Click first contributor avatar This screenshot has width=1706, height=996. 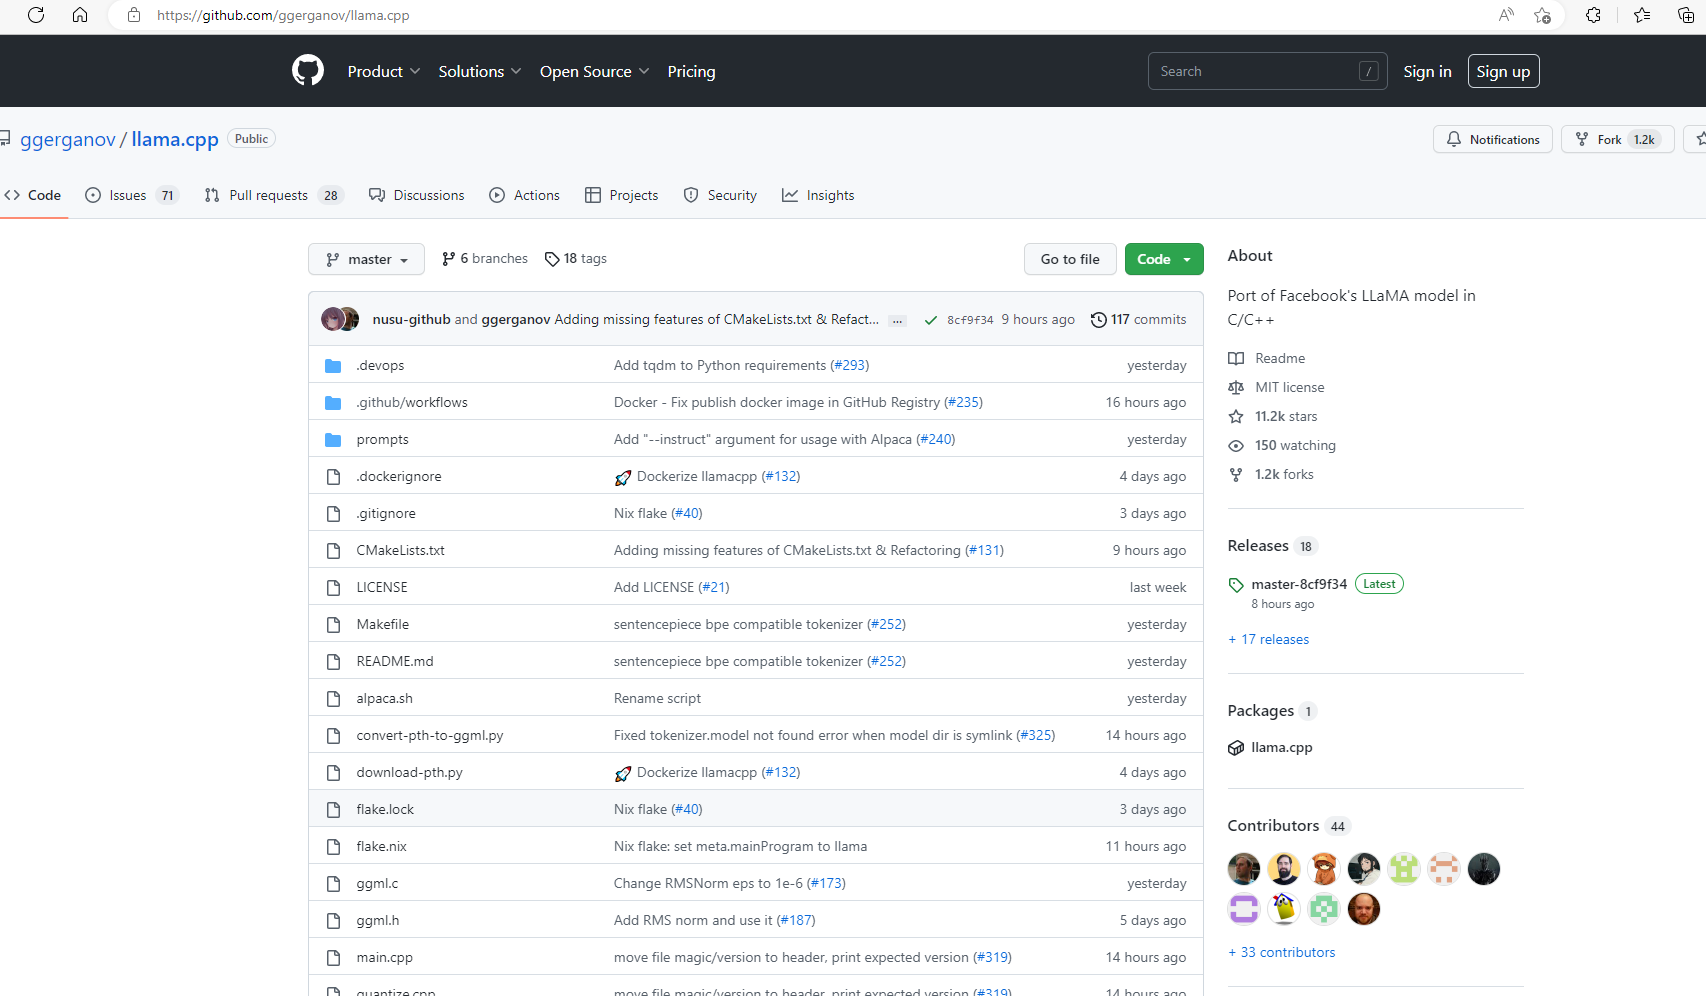pos(1243,869)
